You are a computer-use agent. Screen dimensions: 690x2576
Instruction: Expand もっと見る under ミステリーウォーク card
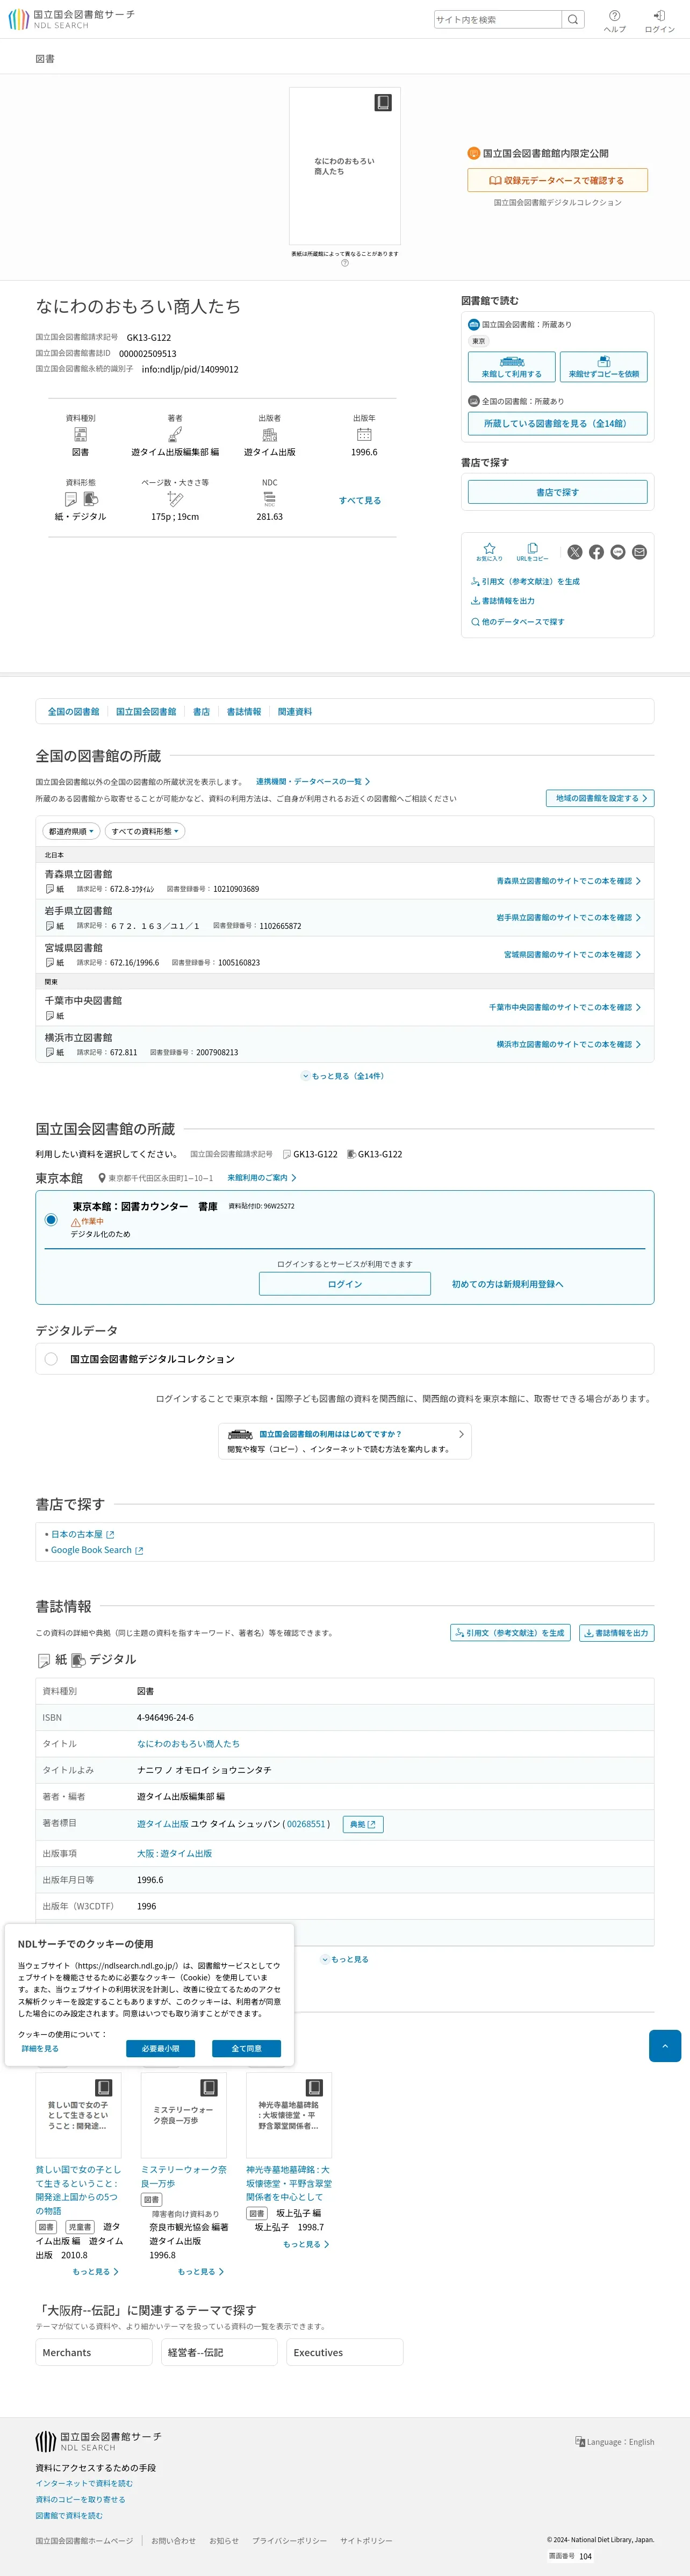tap(201, 2271)
